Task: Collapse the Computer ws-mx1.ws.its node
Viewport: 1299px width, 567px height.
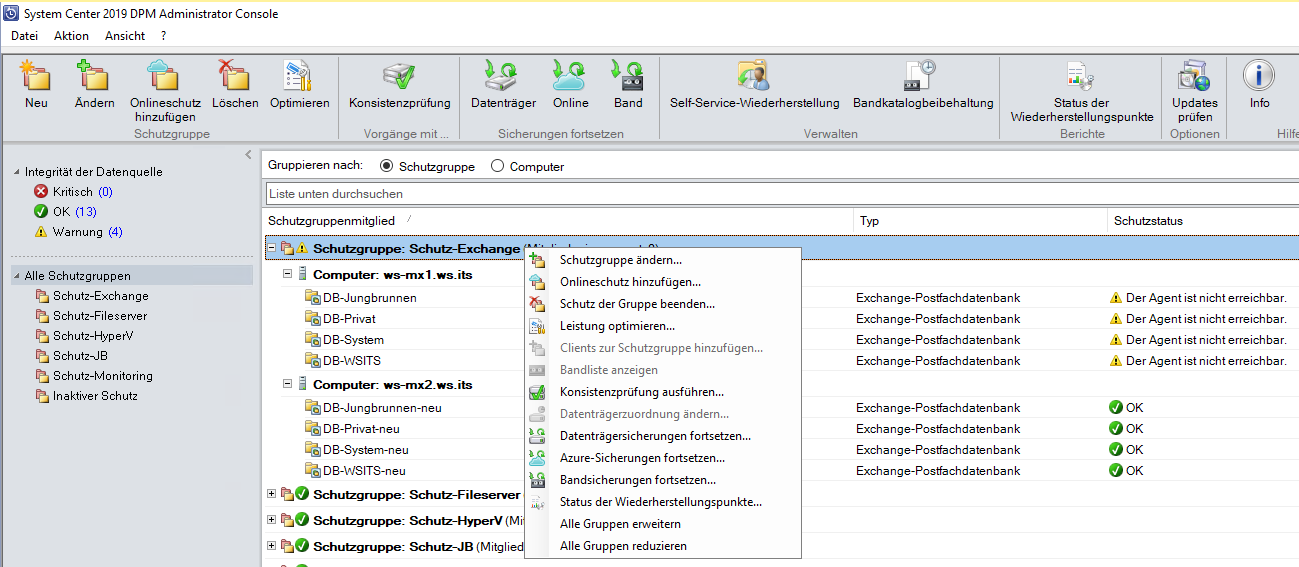Action: [x=287, y=273]
